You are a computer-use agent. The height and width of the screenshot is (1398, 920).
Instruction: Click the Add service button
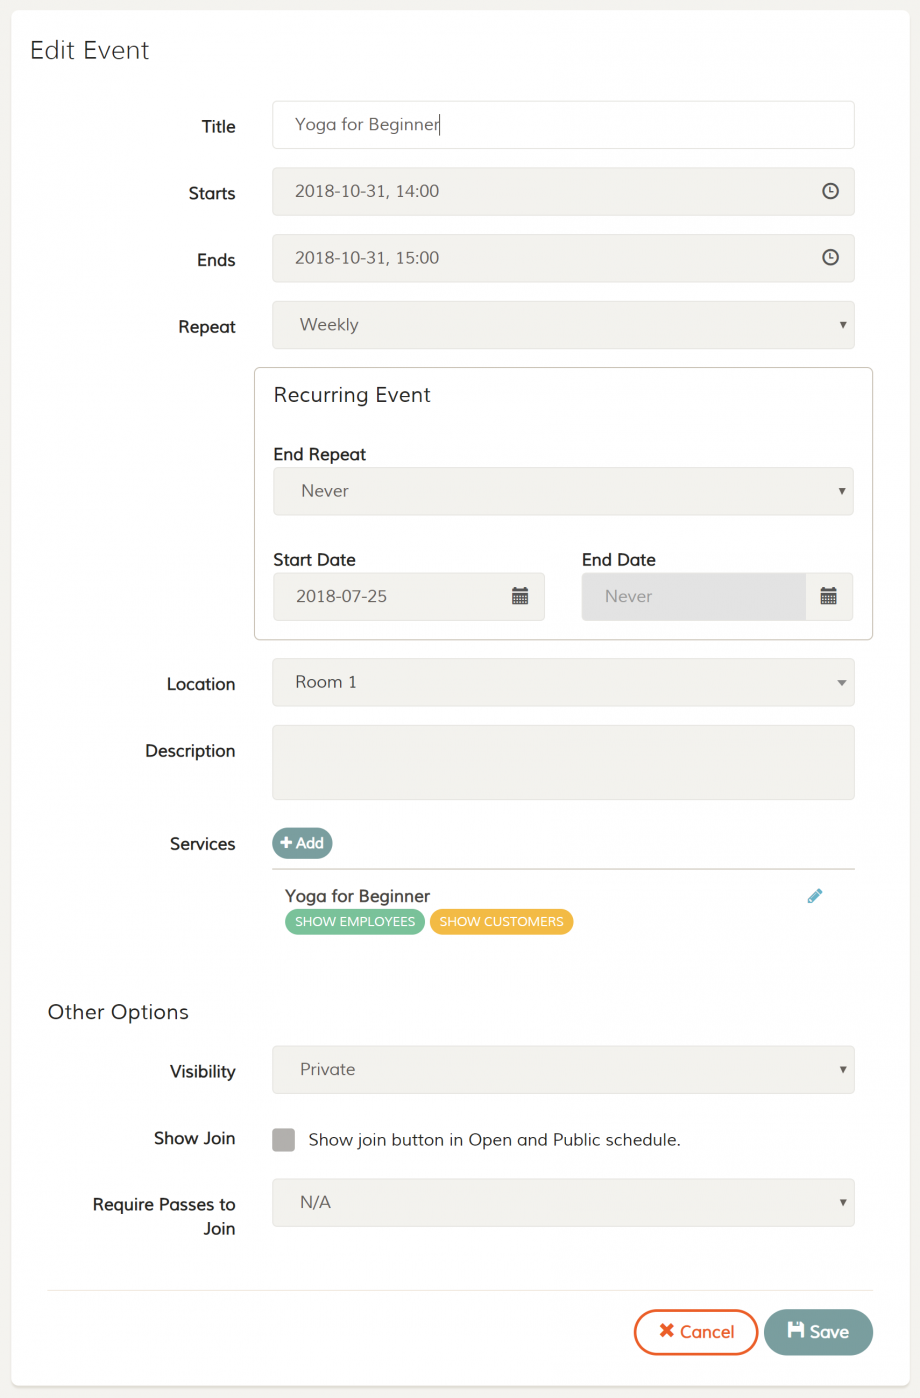302,843
